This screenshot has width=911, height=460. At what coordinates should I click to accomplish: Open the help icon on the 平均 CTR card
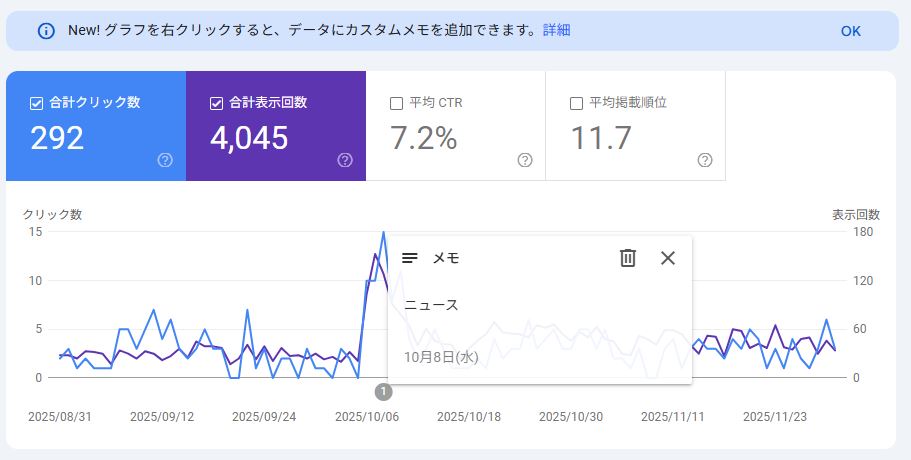pos(525,160)
